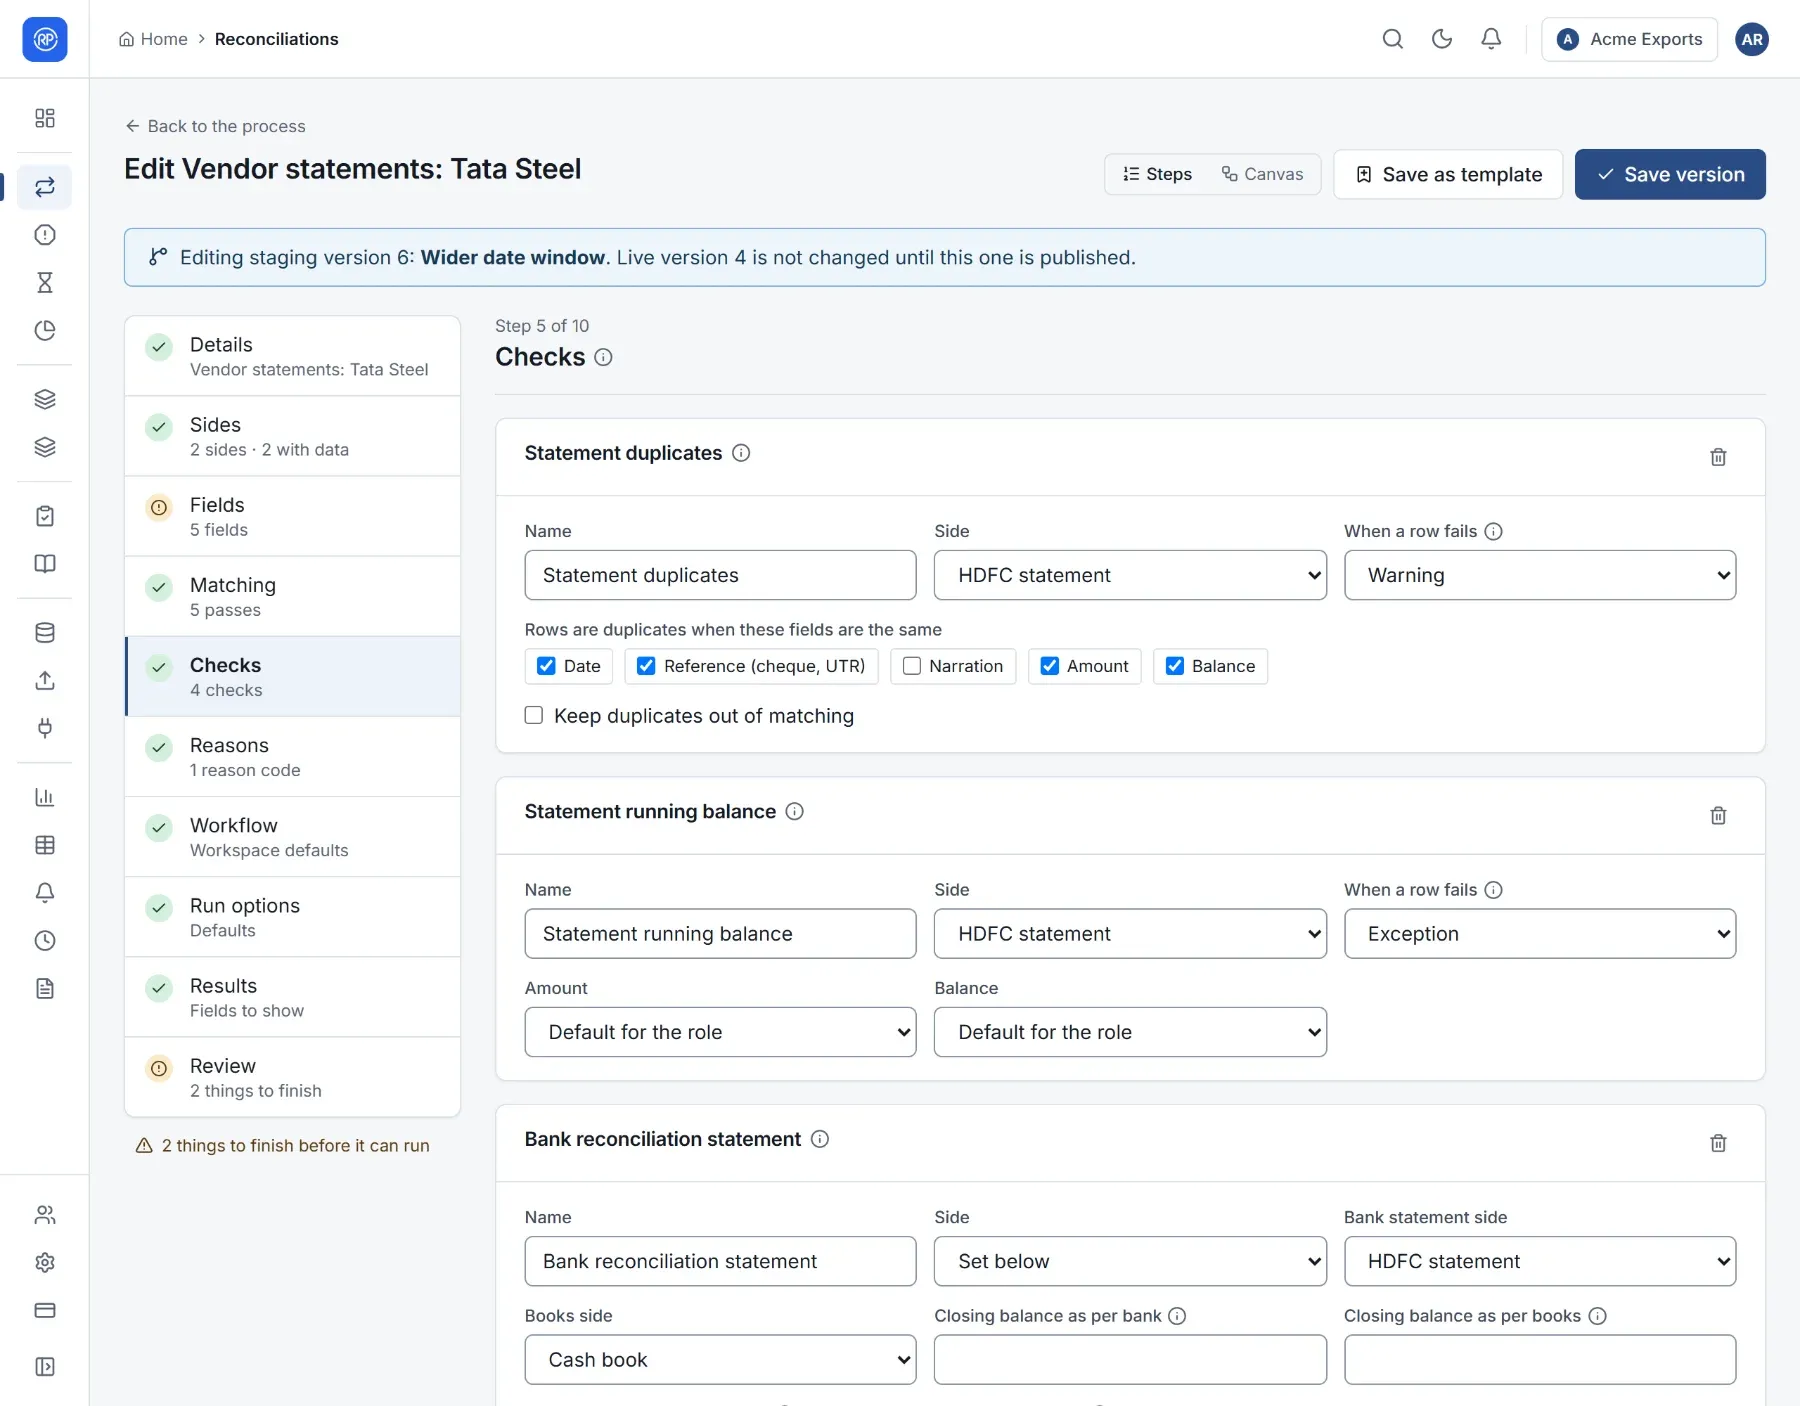
Task: Uncheck the Balance duplicate field
Action: (x=1175, y=666)
